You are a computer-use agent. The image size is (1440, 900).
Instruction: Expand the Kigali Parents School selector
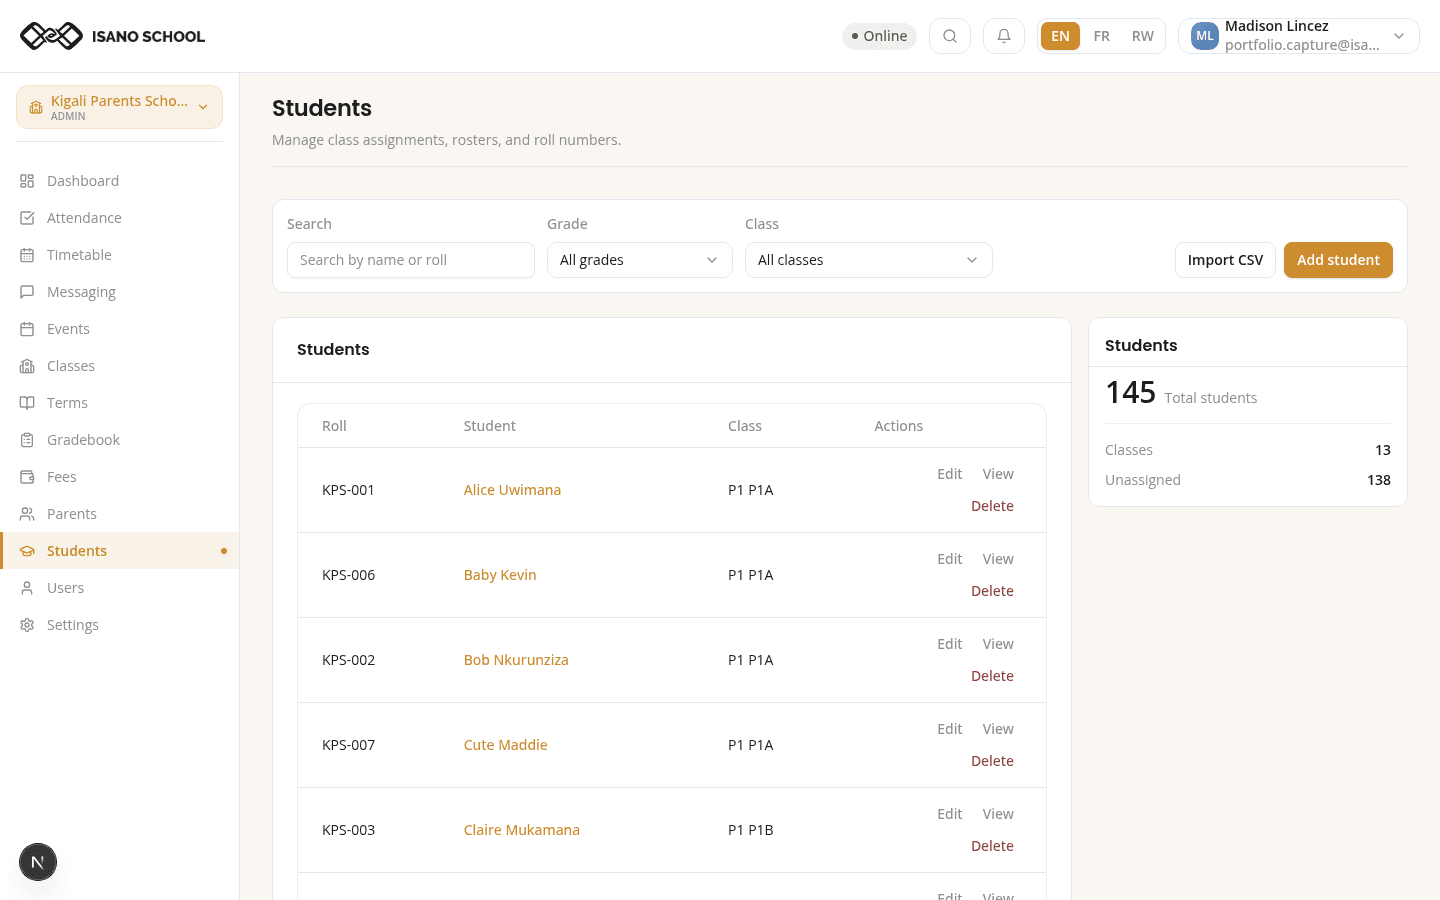click(119, 107)
